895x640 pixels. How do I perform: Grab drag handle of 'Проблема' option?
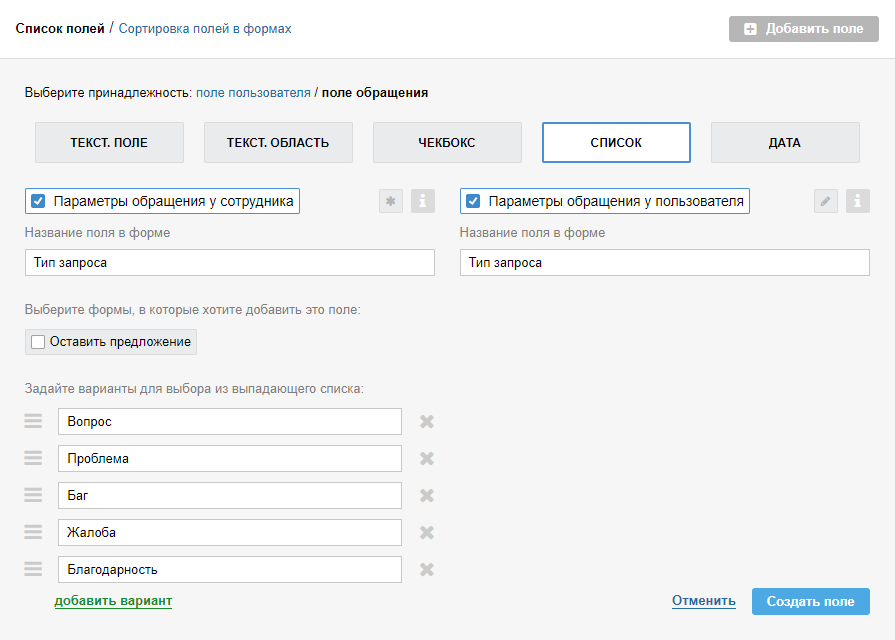click(x=33, y=458)
